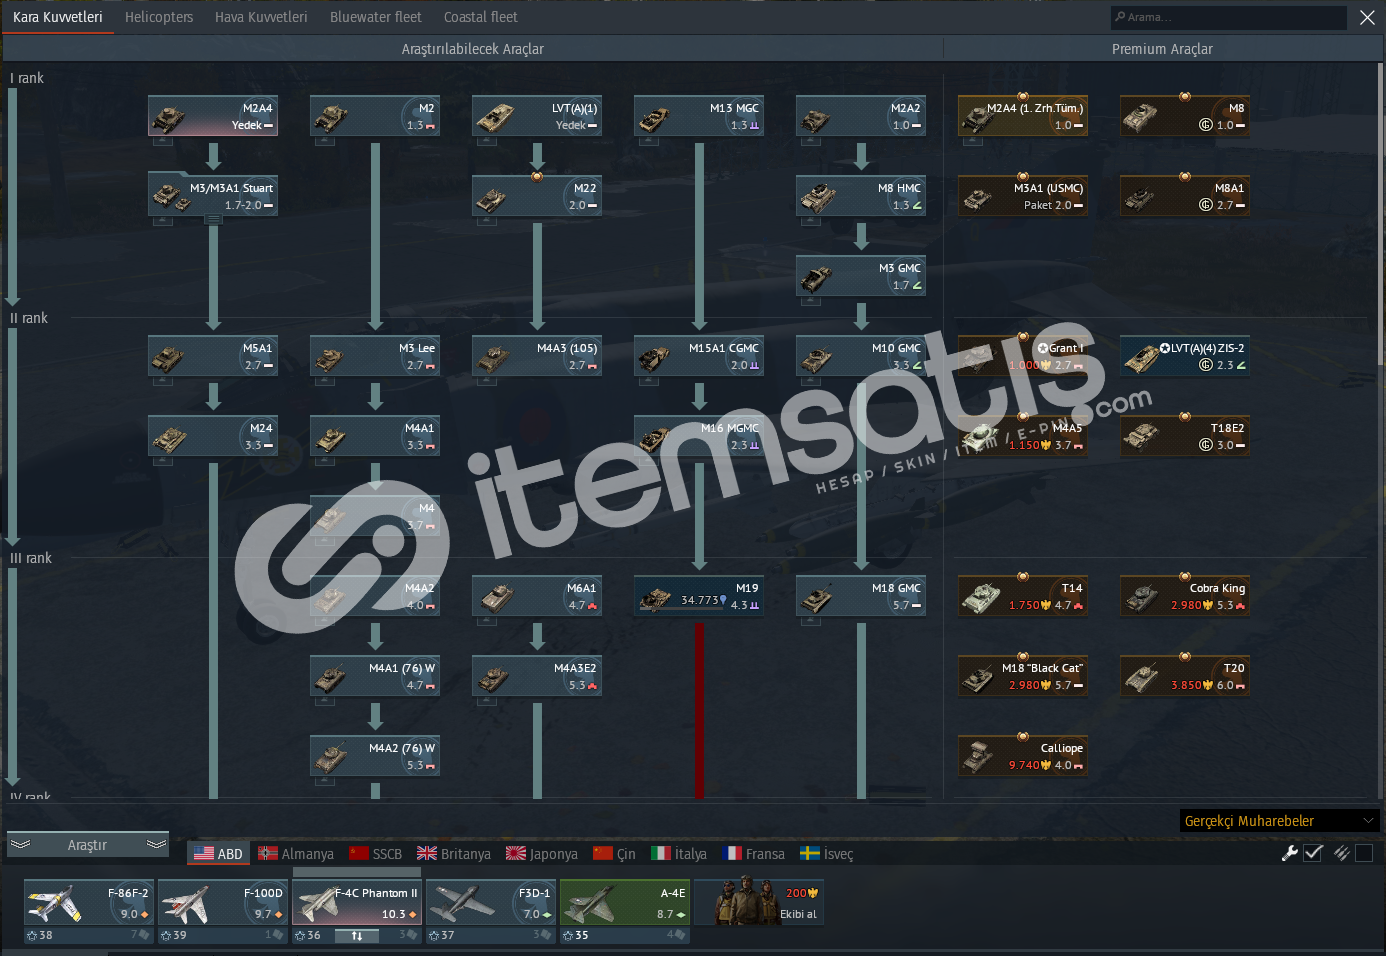
Task: Select the LVT(A)(1) reserve vehicle card
Action: tap(537, 116)
